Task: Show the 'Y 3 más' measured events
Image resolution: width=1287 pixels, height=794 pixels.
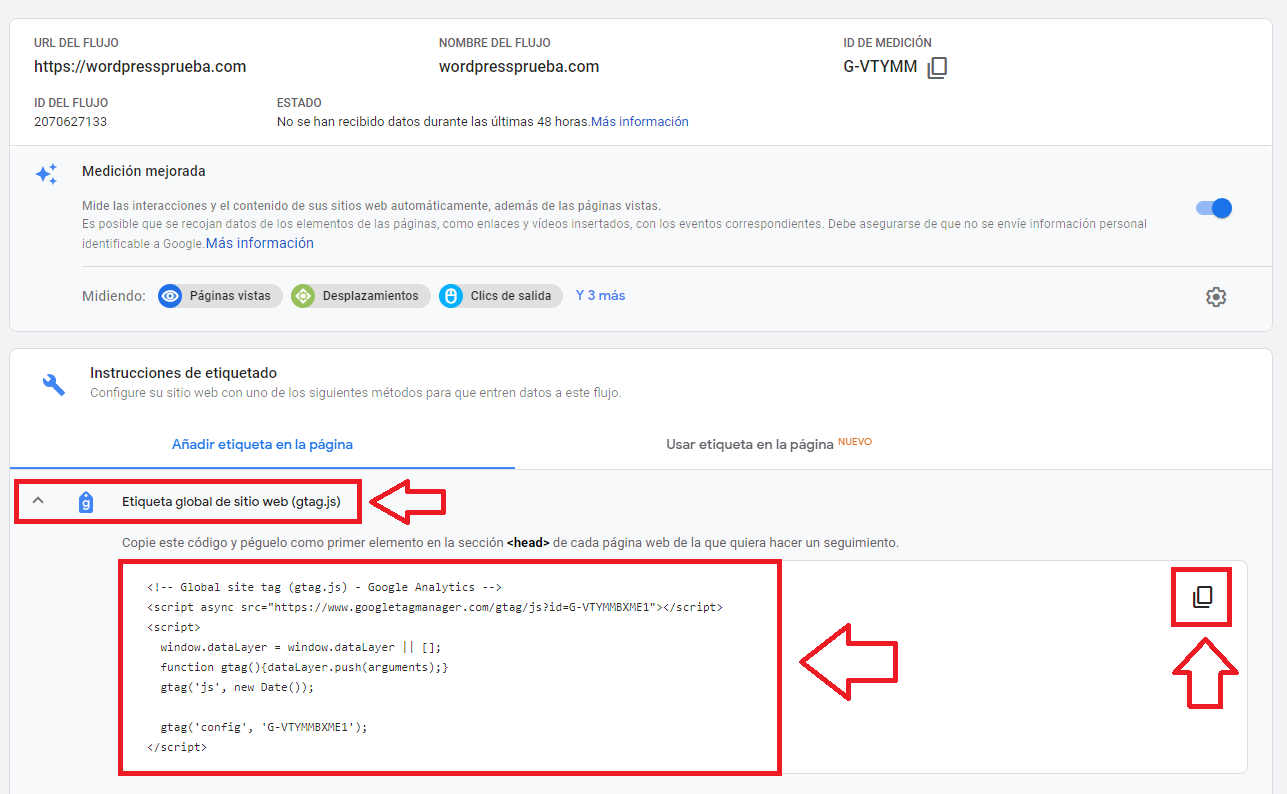Action: tap(600, 296)
